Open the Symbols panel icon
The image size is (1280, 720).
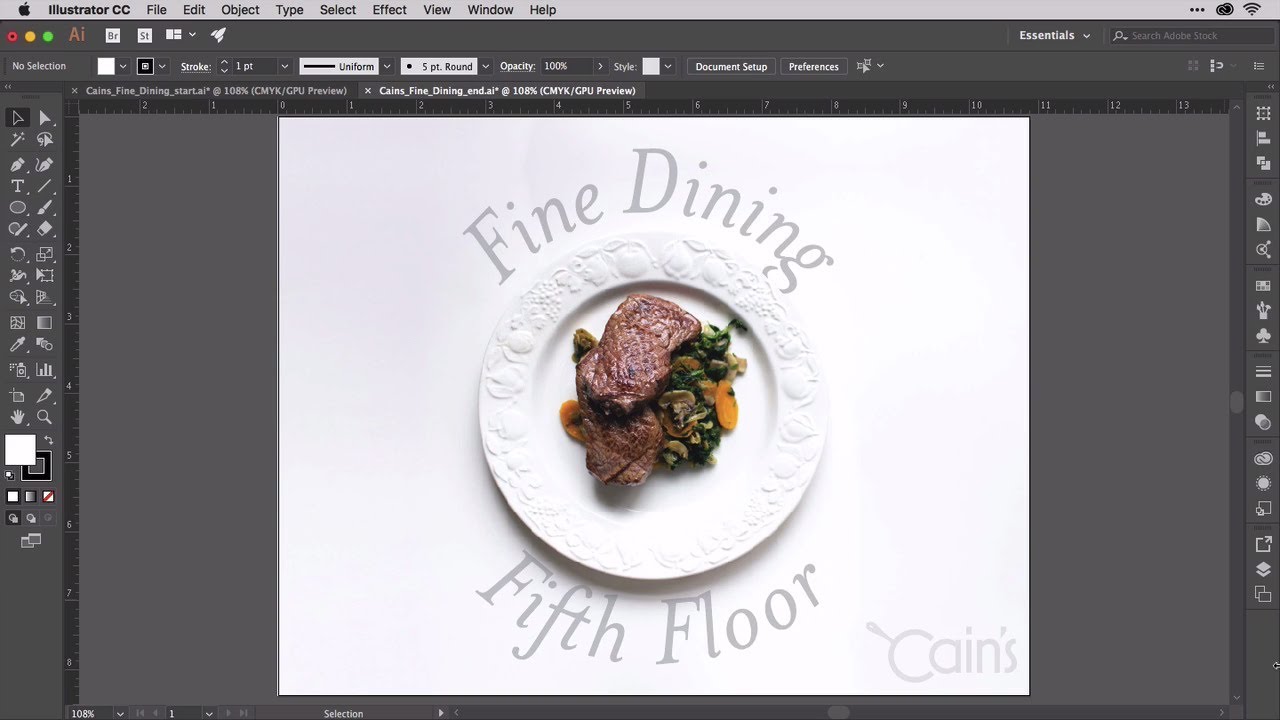click(x=1263, y=336)
